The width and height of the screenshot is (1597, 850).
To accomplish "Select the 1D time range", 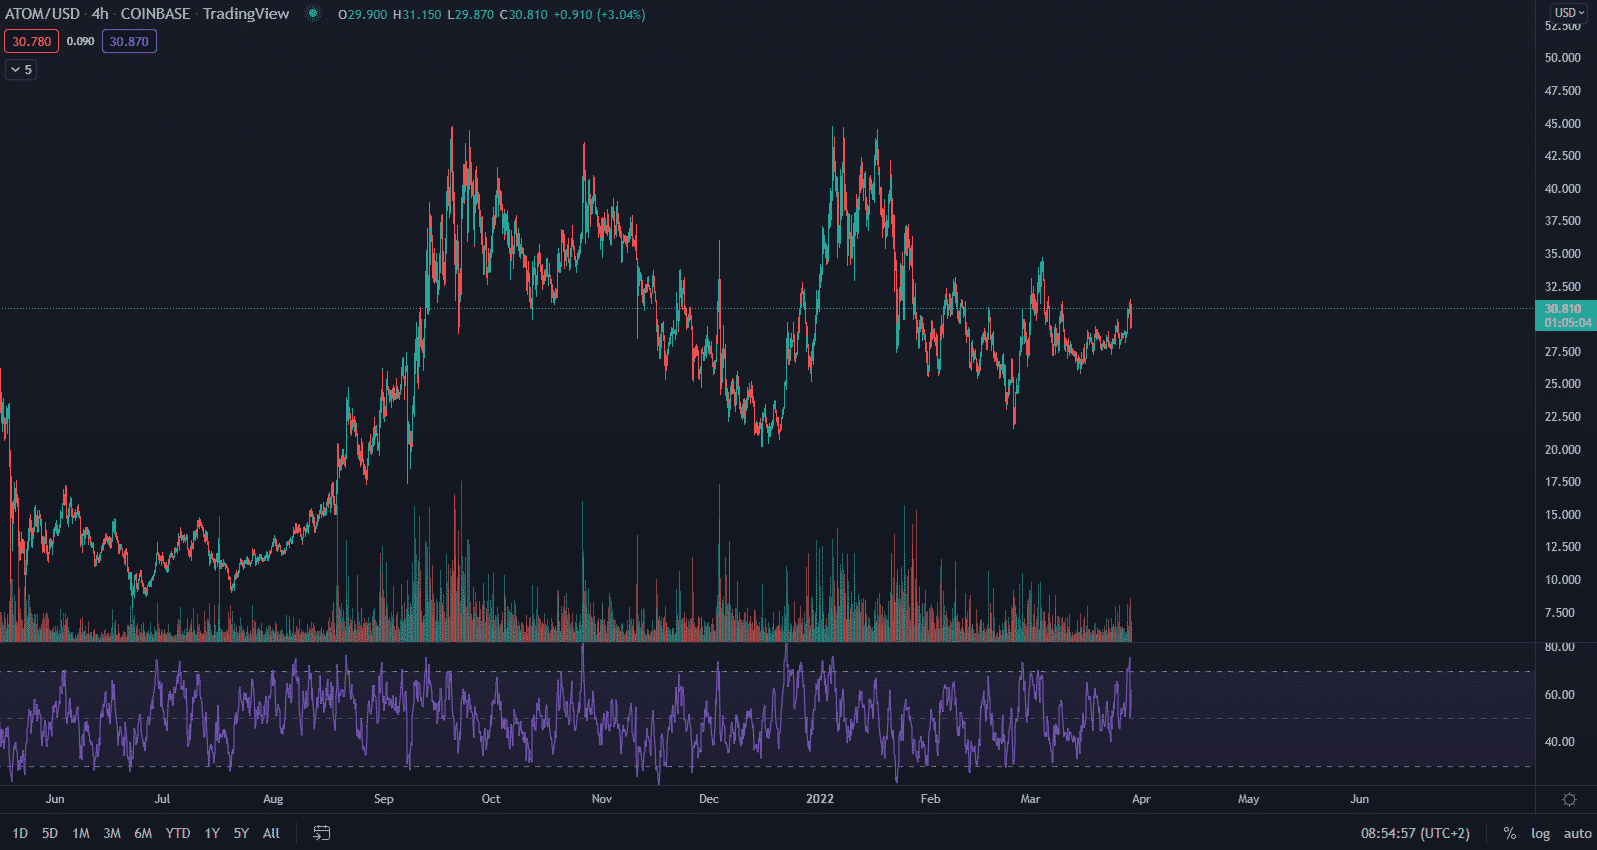I will [x=20, y=833].
